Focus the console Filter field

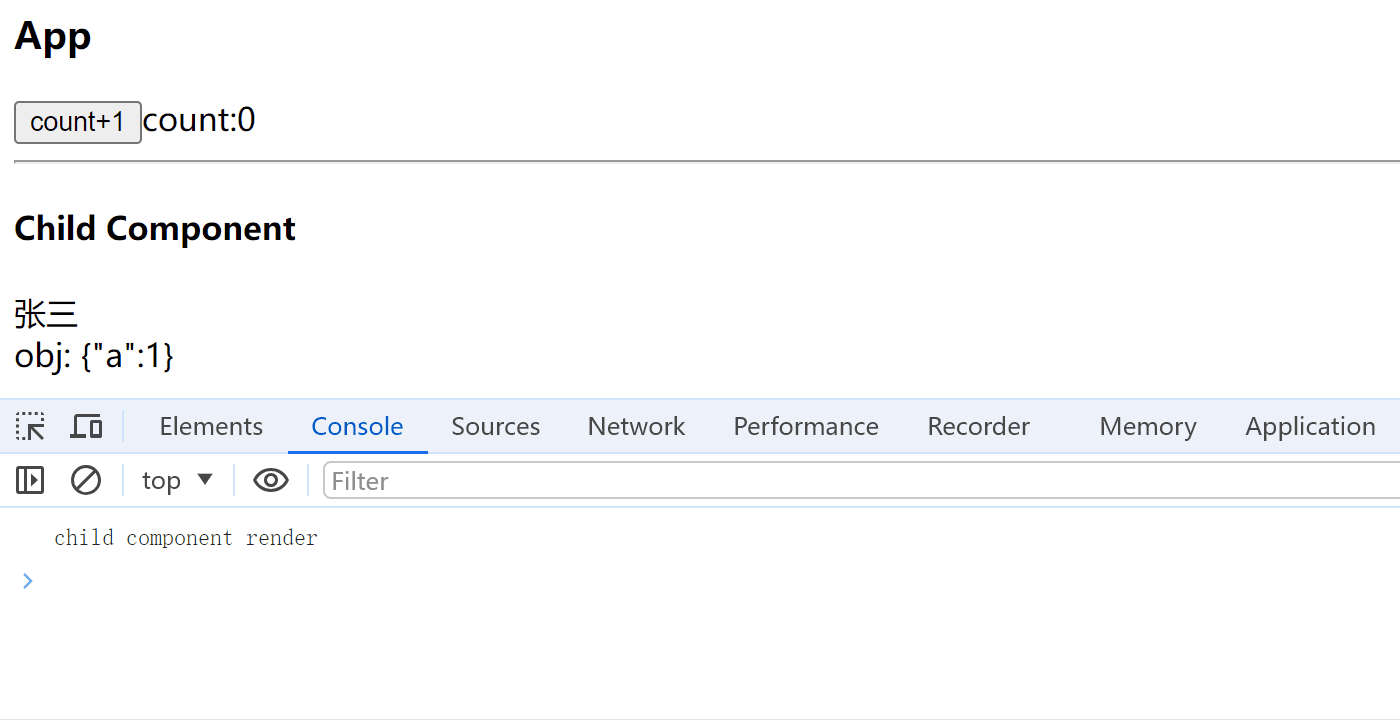tap(861, 481)
